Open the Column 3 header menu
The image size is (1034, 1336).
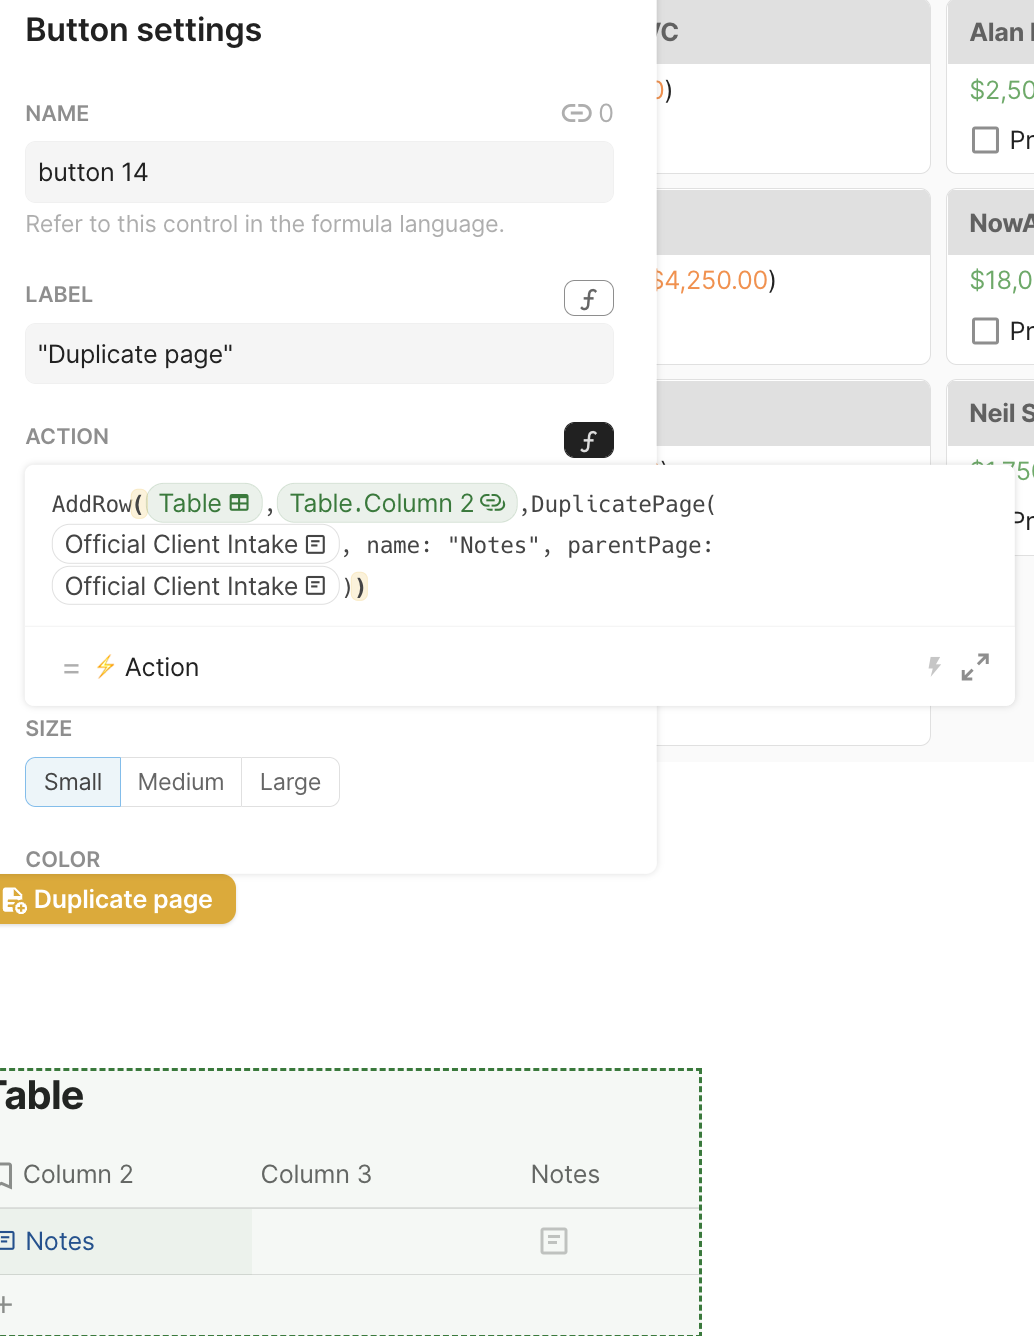tap(316, 1174)
